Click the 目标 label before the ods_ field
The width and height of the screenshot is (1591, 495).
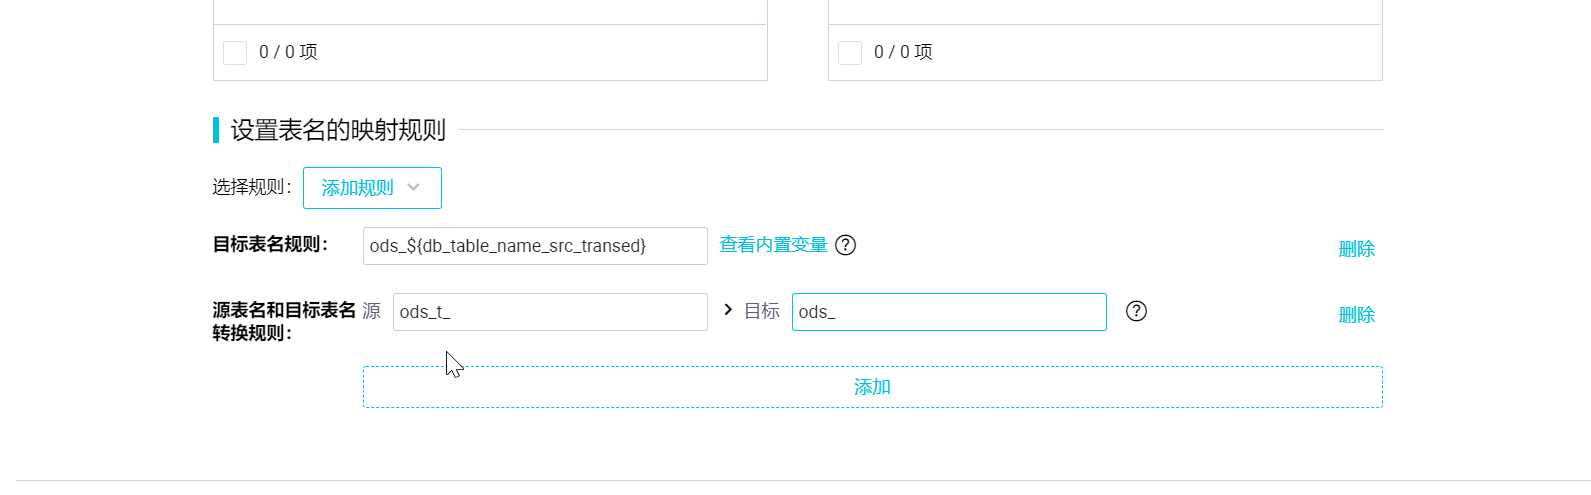[x=762, y=311]
